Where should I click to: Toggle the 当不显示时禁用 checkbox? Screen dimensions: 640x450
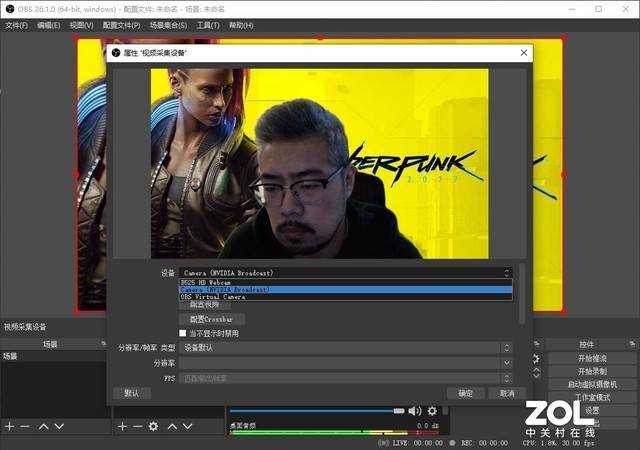pyautogui.click(x=182, y=333)
